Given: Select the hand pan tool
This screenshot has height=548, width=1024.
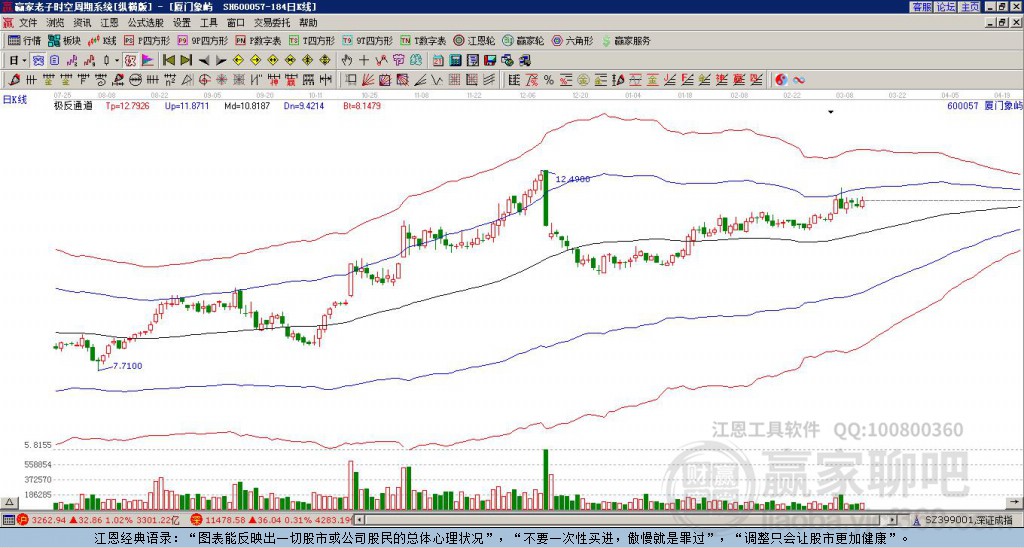Looking at the screenshot, I should tap(347, 61).
